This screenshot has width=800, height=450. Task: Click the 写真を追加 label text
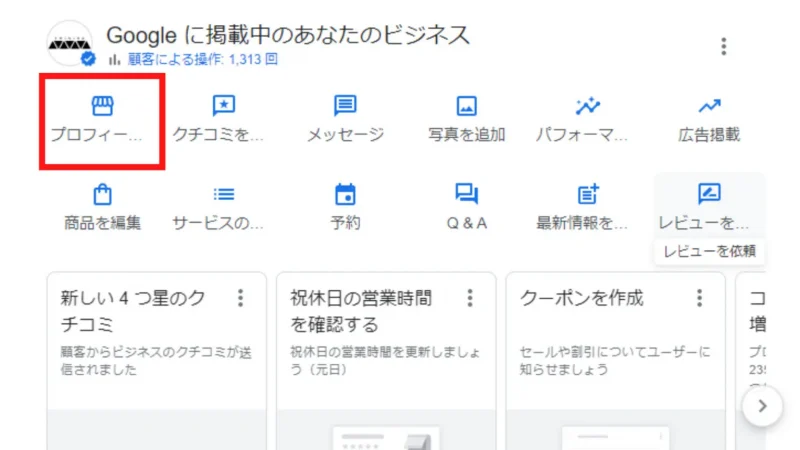[466, 135]
